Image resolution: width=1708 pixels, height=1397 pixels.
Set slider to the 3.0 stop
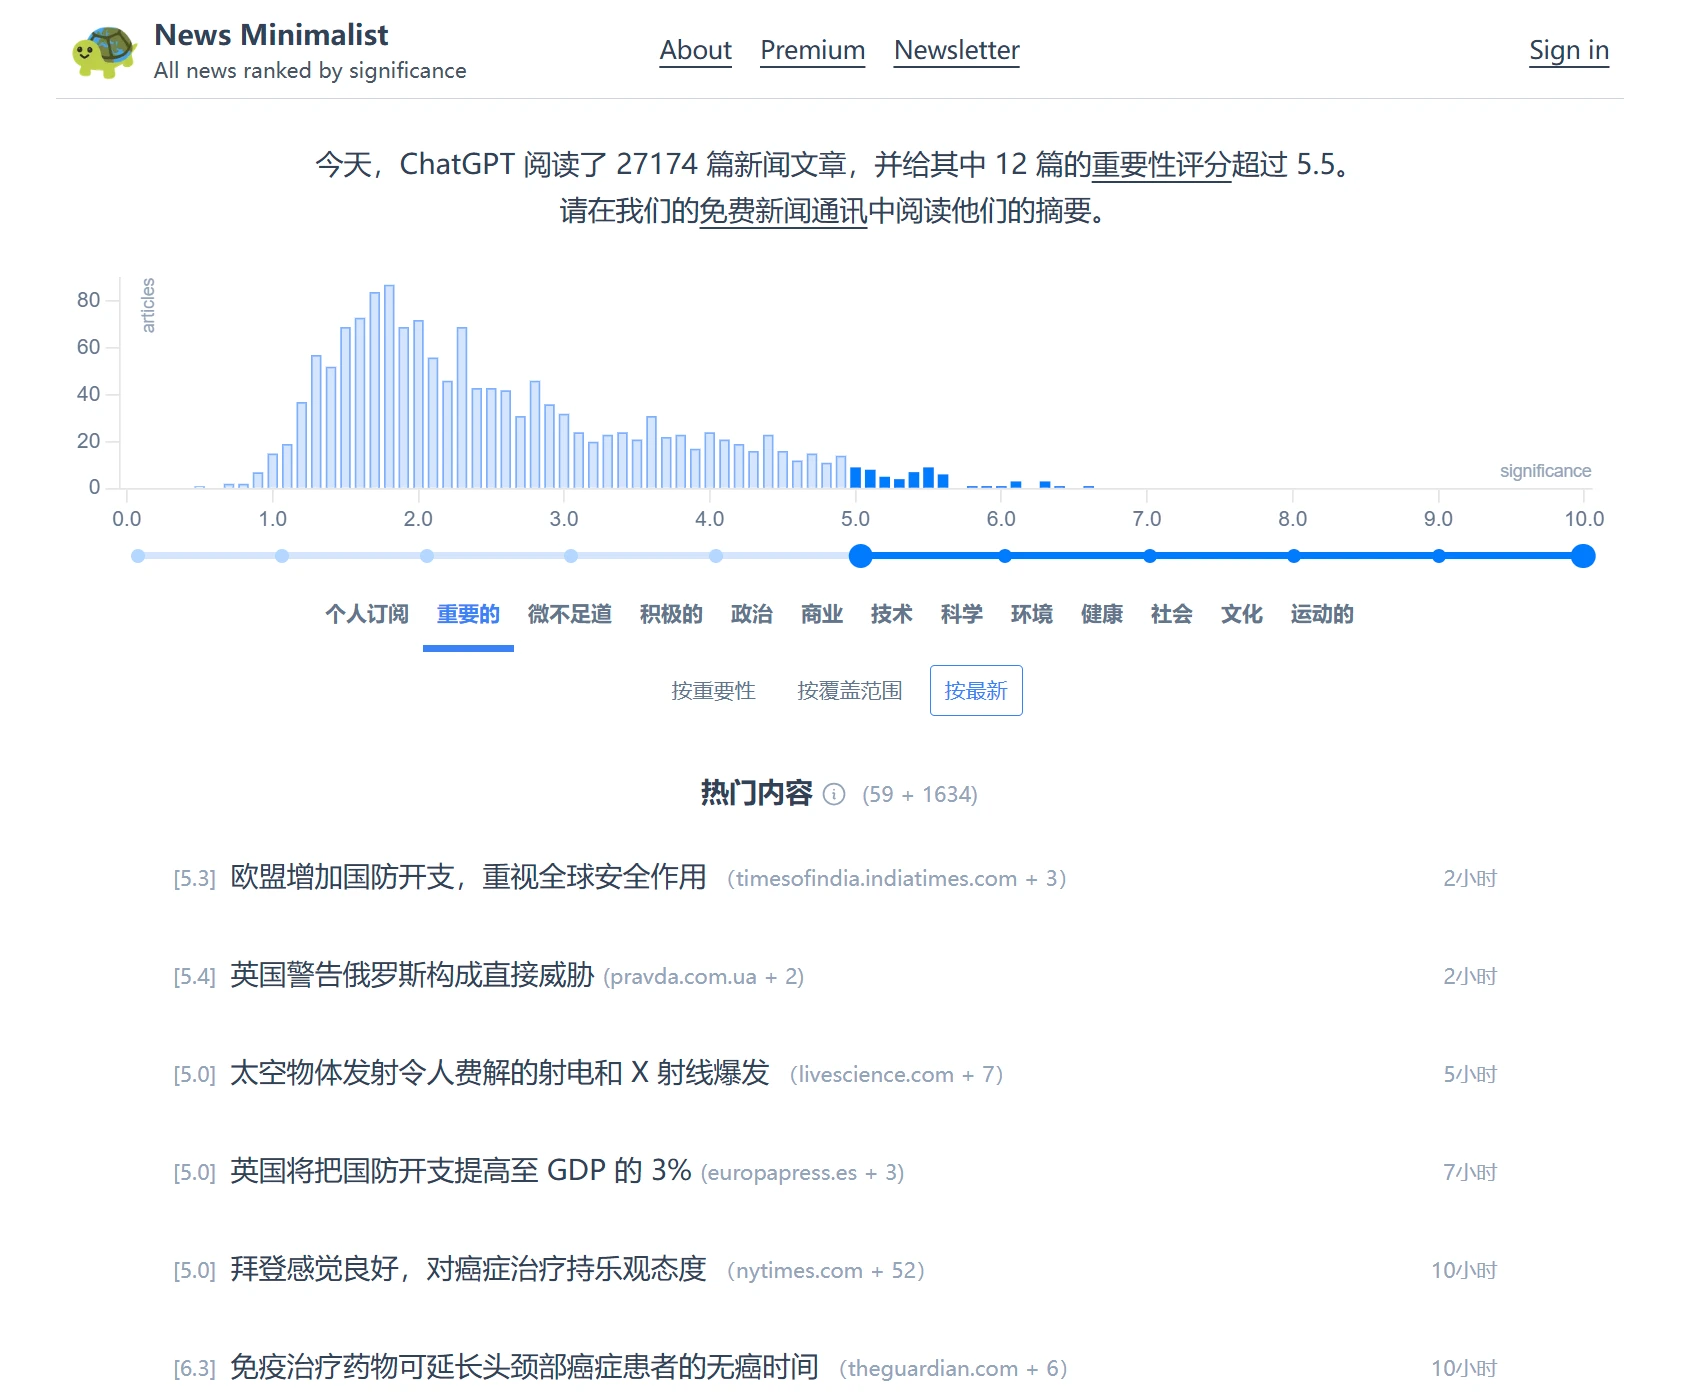(571, 556)
